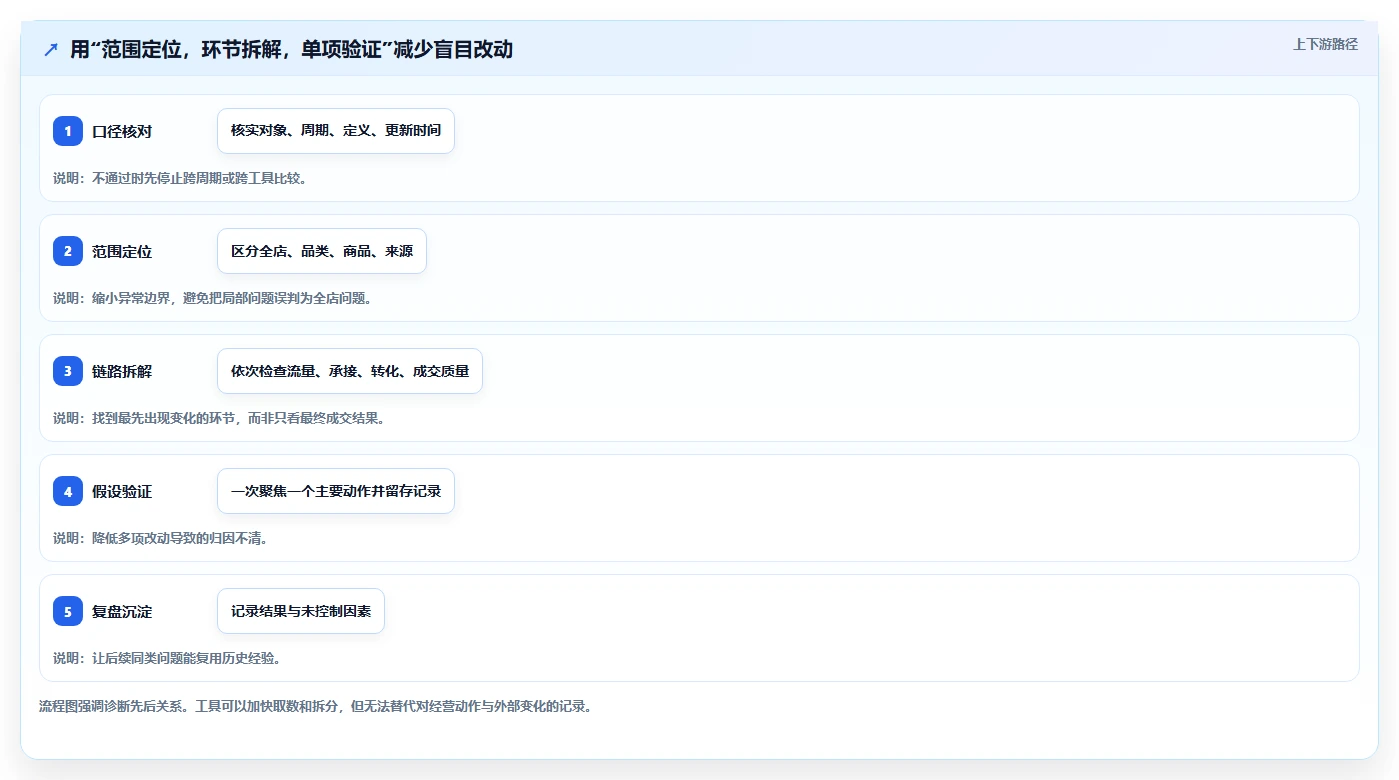1399x780 pixels.
Task: Click the 一次聚焦一个主要动作并留存记录 chip
Action: 336,491
